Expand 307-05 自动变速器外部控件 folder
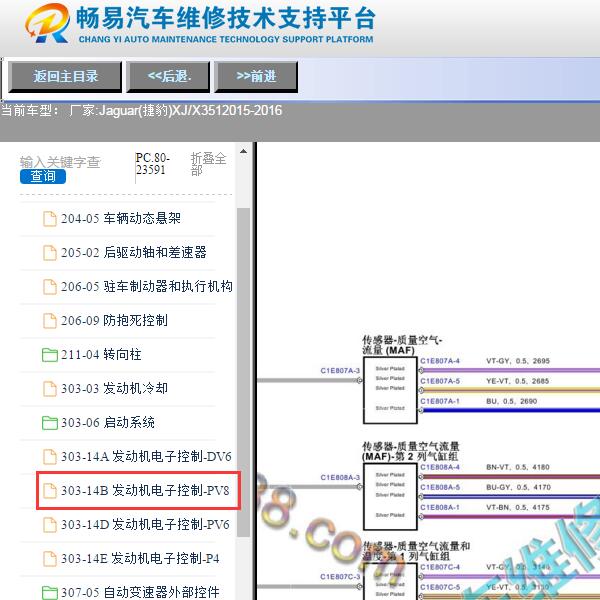 (140, 592)
